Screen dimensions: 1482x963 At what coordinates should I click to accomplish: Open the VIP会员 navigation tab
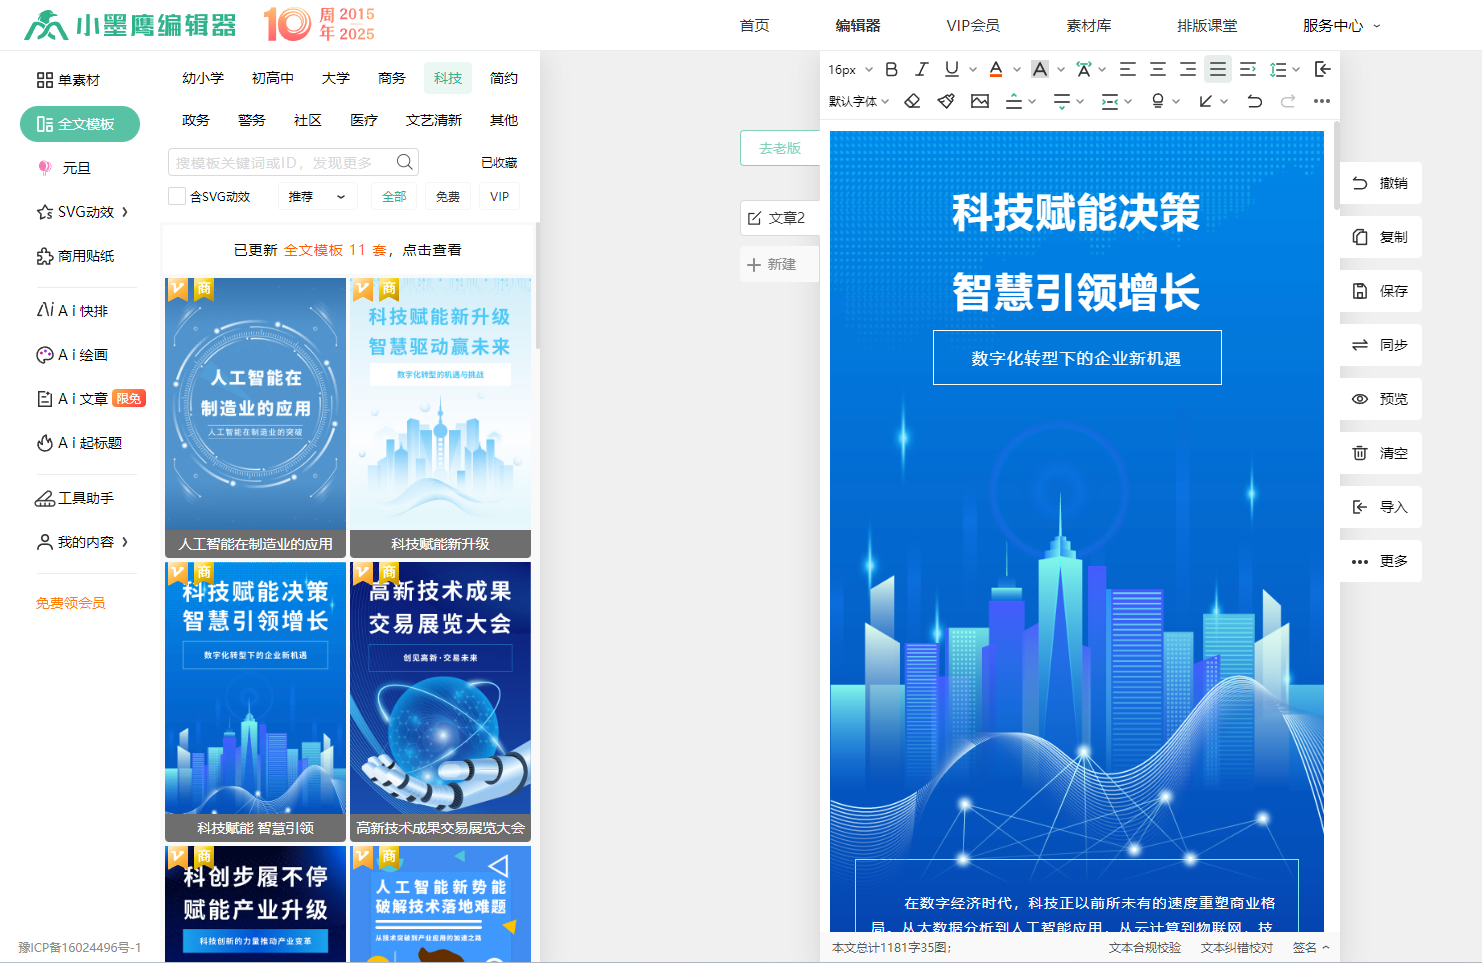point(972,25)
